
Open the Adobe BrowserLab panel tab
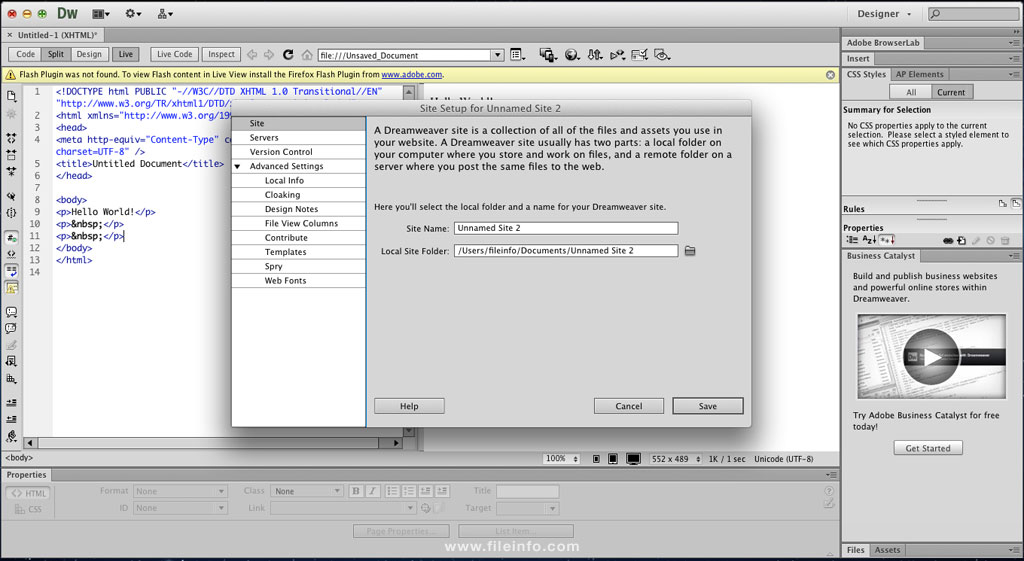(883, 43)
